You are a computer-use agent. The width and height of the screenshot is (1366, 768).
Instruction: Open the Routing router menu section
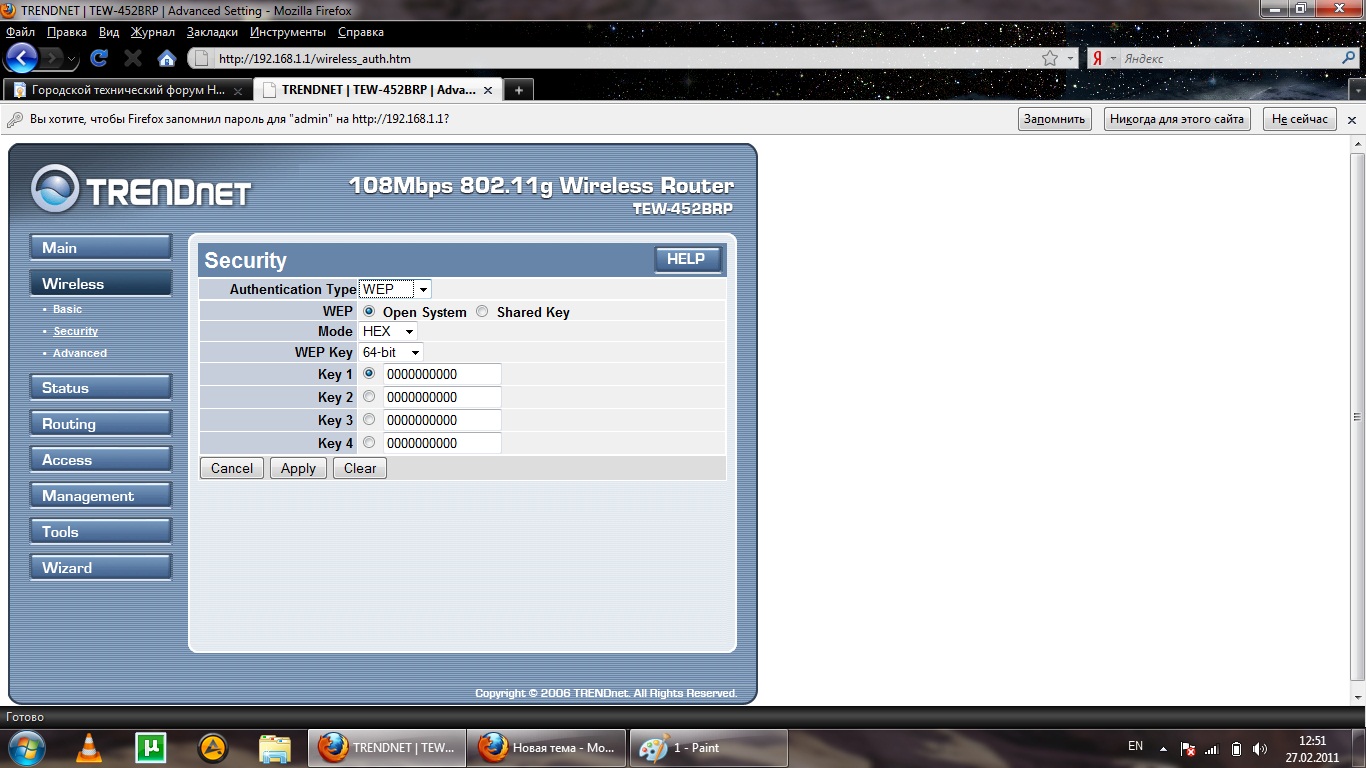(100, 424)
